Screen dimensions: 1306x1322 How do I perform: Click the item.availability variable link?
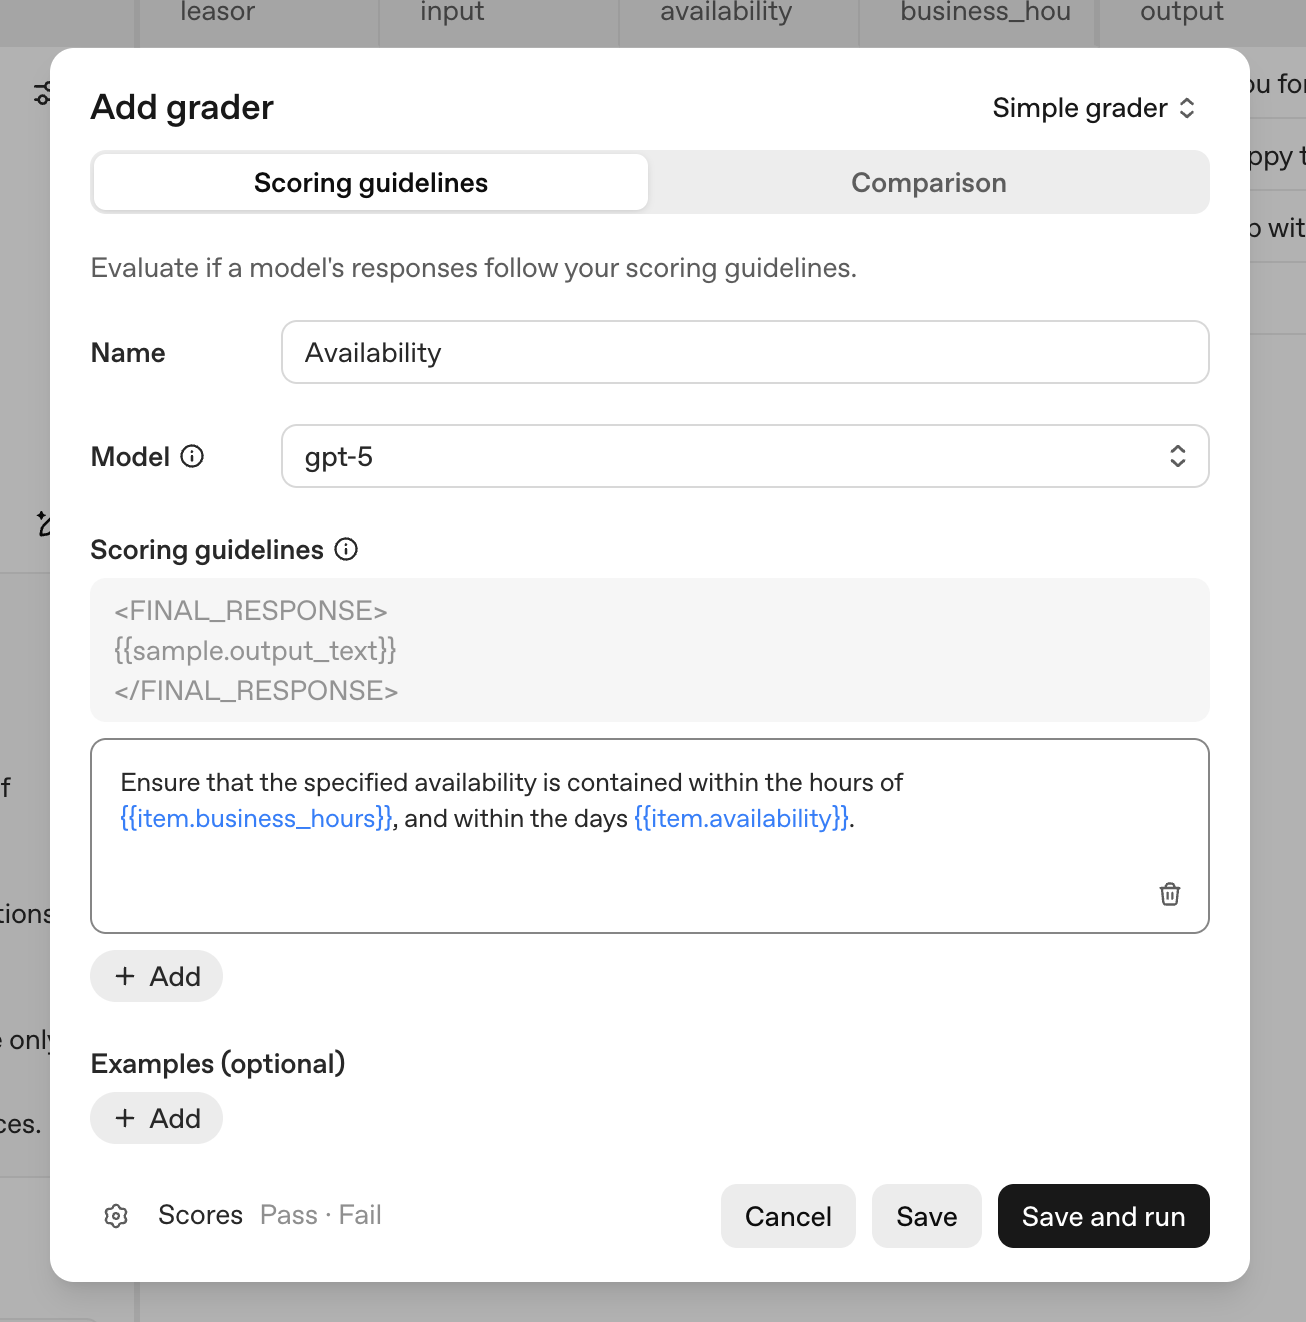(741, 818)
